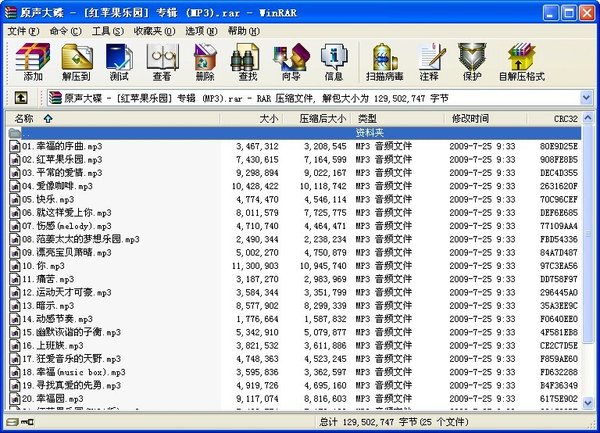600x433 pixels.
Task: Show archive 信息 (Info)
Action: [334, 62]
